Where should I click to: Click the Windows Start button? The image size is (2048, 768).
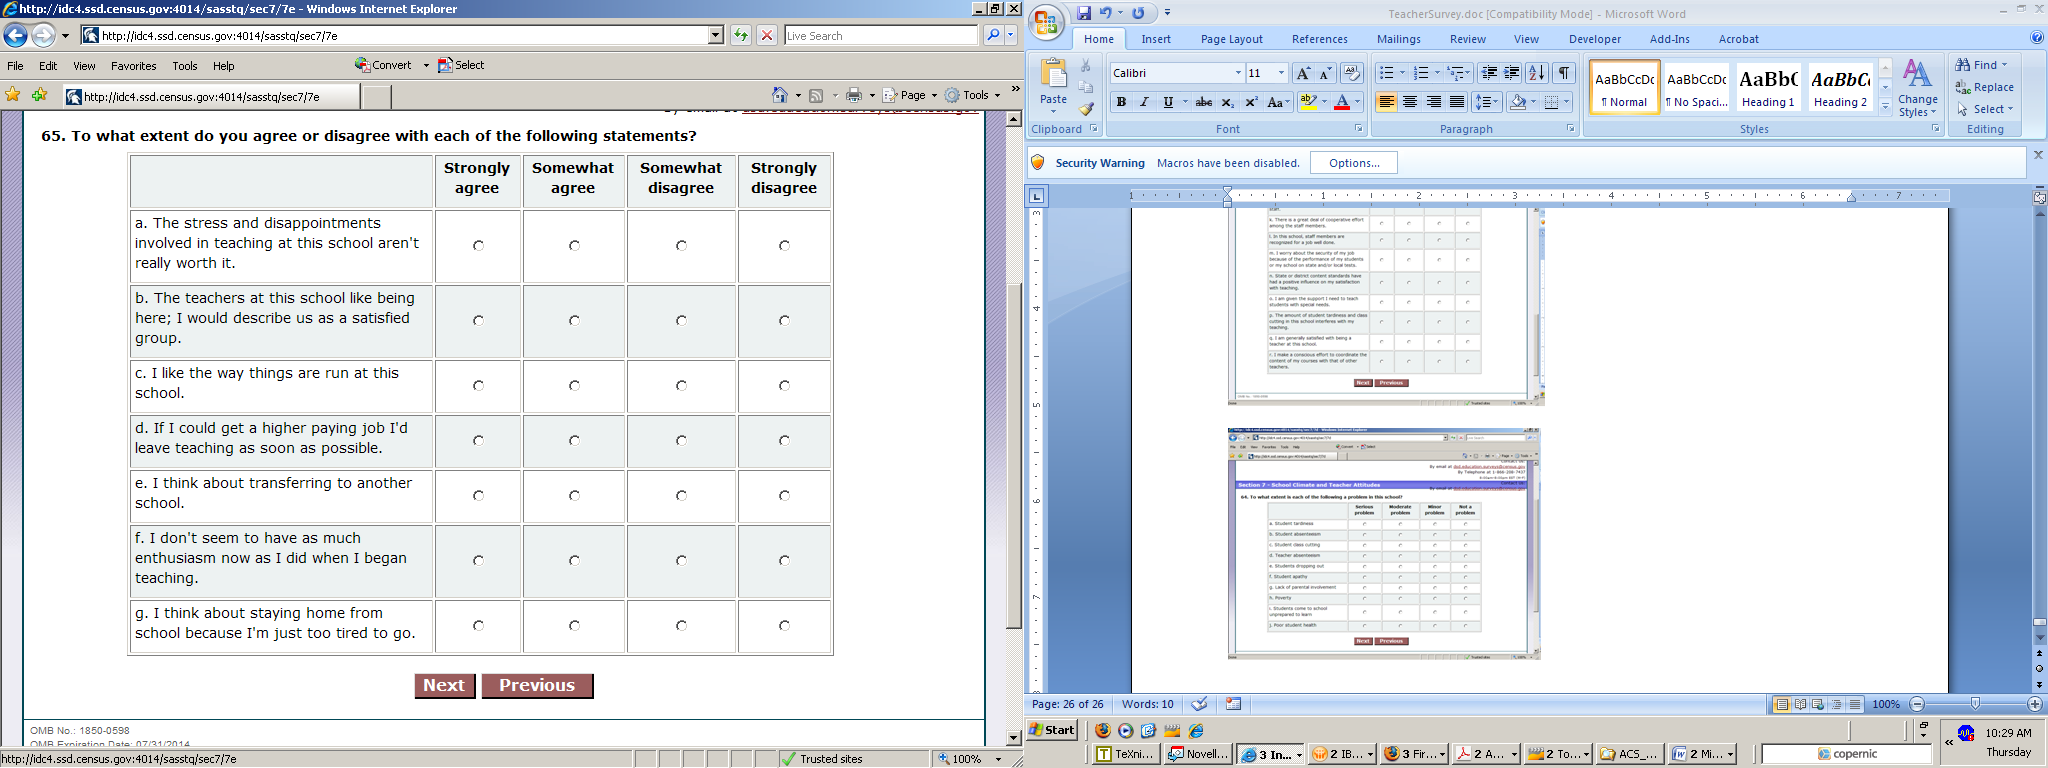coord(1053,730)
